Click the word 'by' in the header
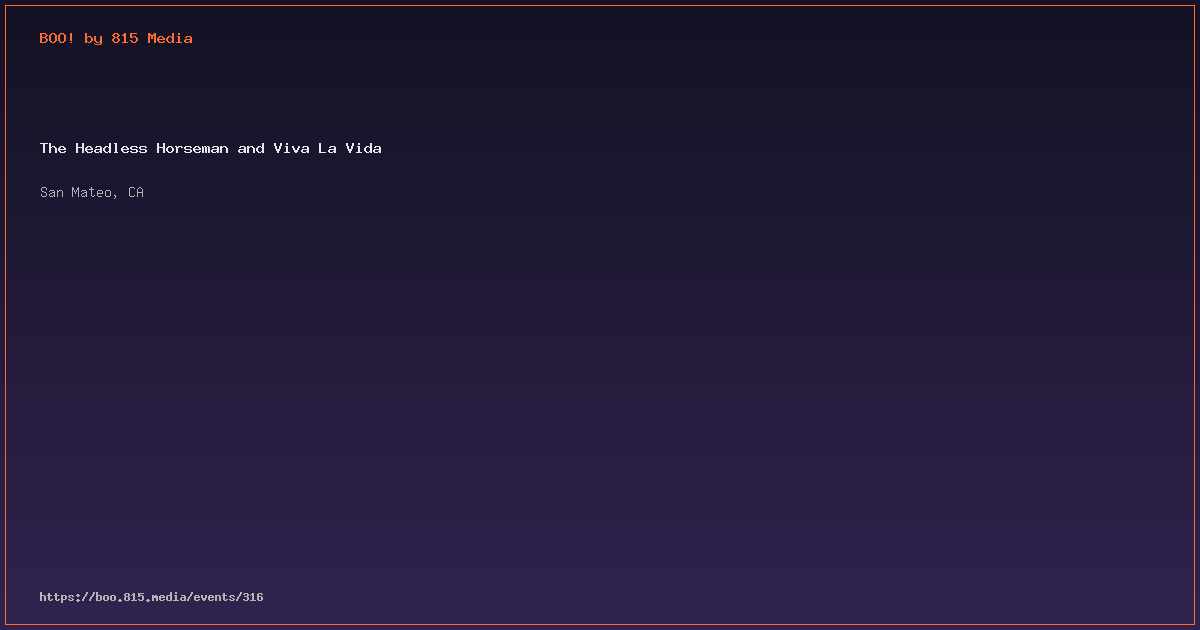The image size is (1200, 630). pyautogui.click(x=93, y=38)
